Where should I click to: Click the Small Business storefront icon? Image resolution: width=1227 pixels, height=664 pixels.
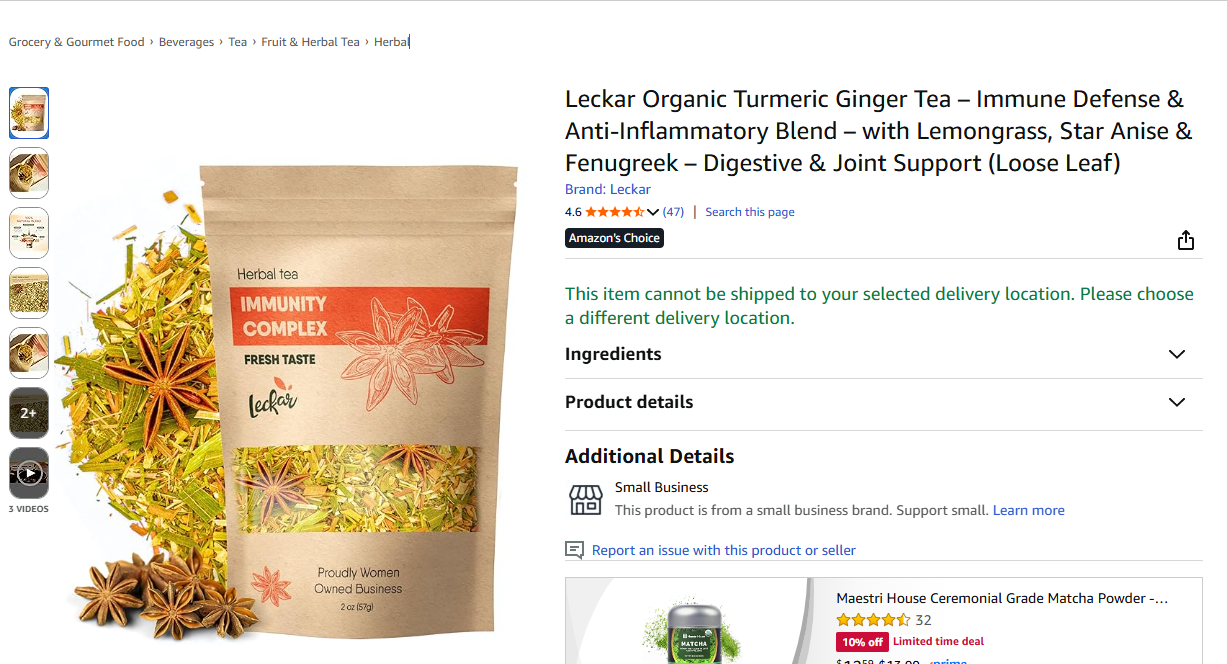[x=586, y=499]
